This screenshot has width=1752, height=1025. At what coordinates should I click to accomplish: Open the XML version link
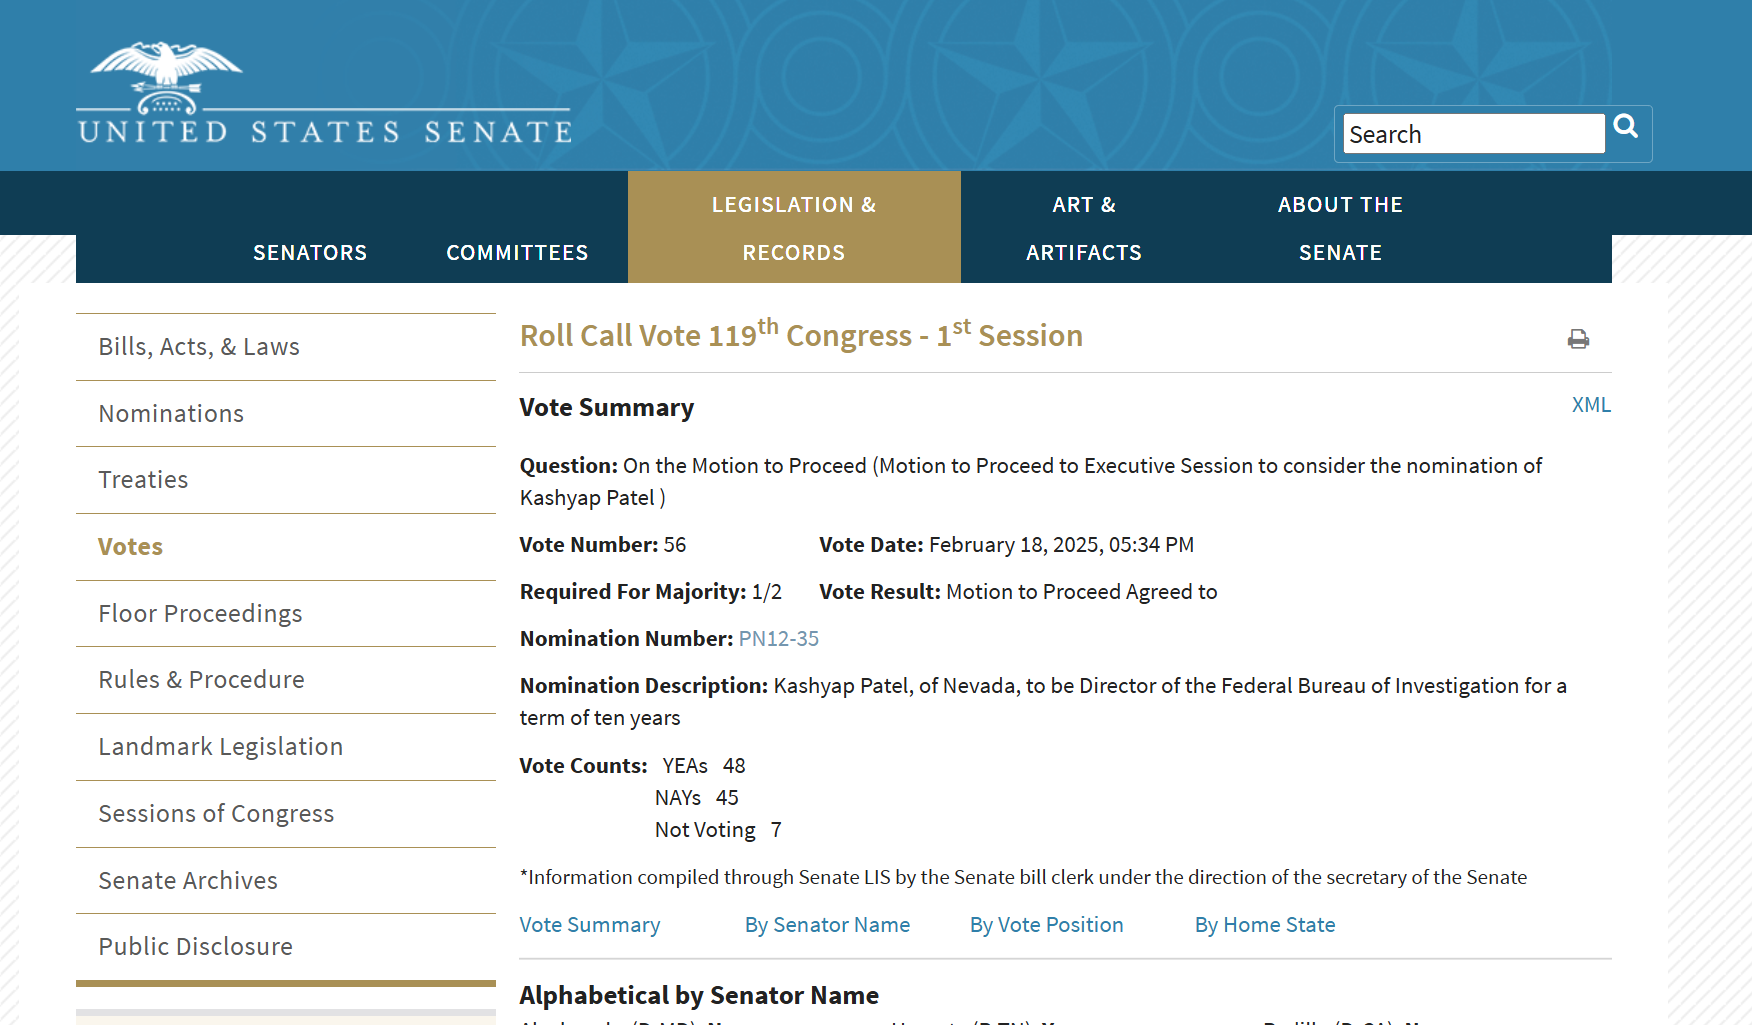pos(1591,405)
